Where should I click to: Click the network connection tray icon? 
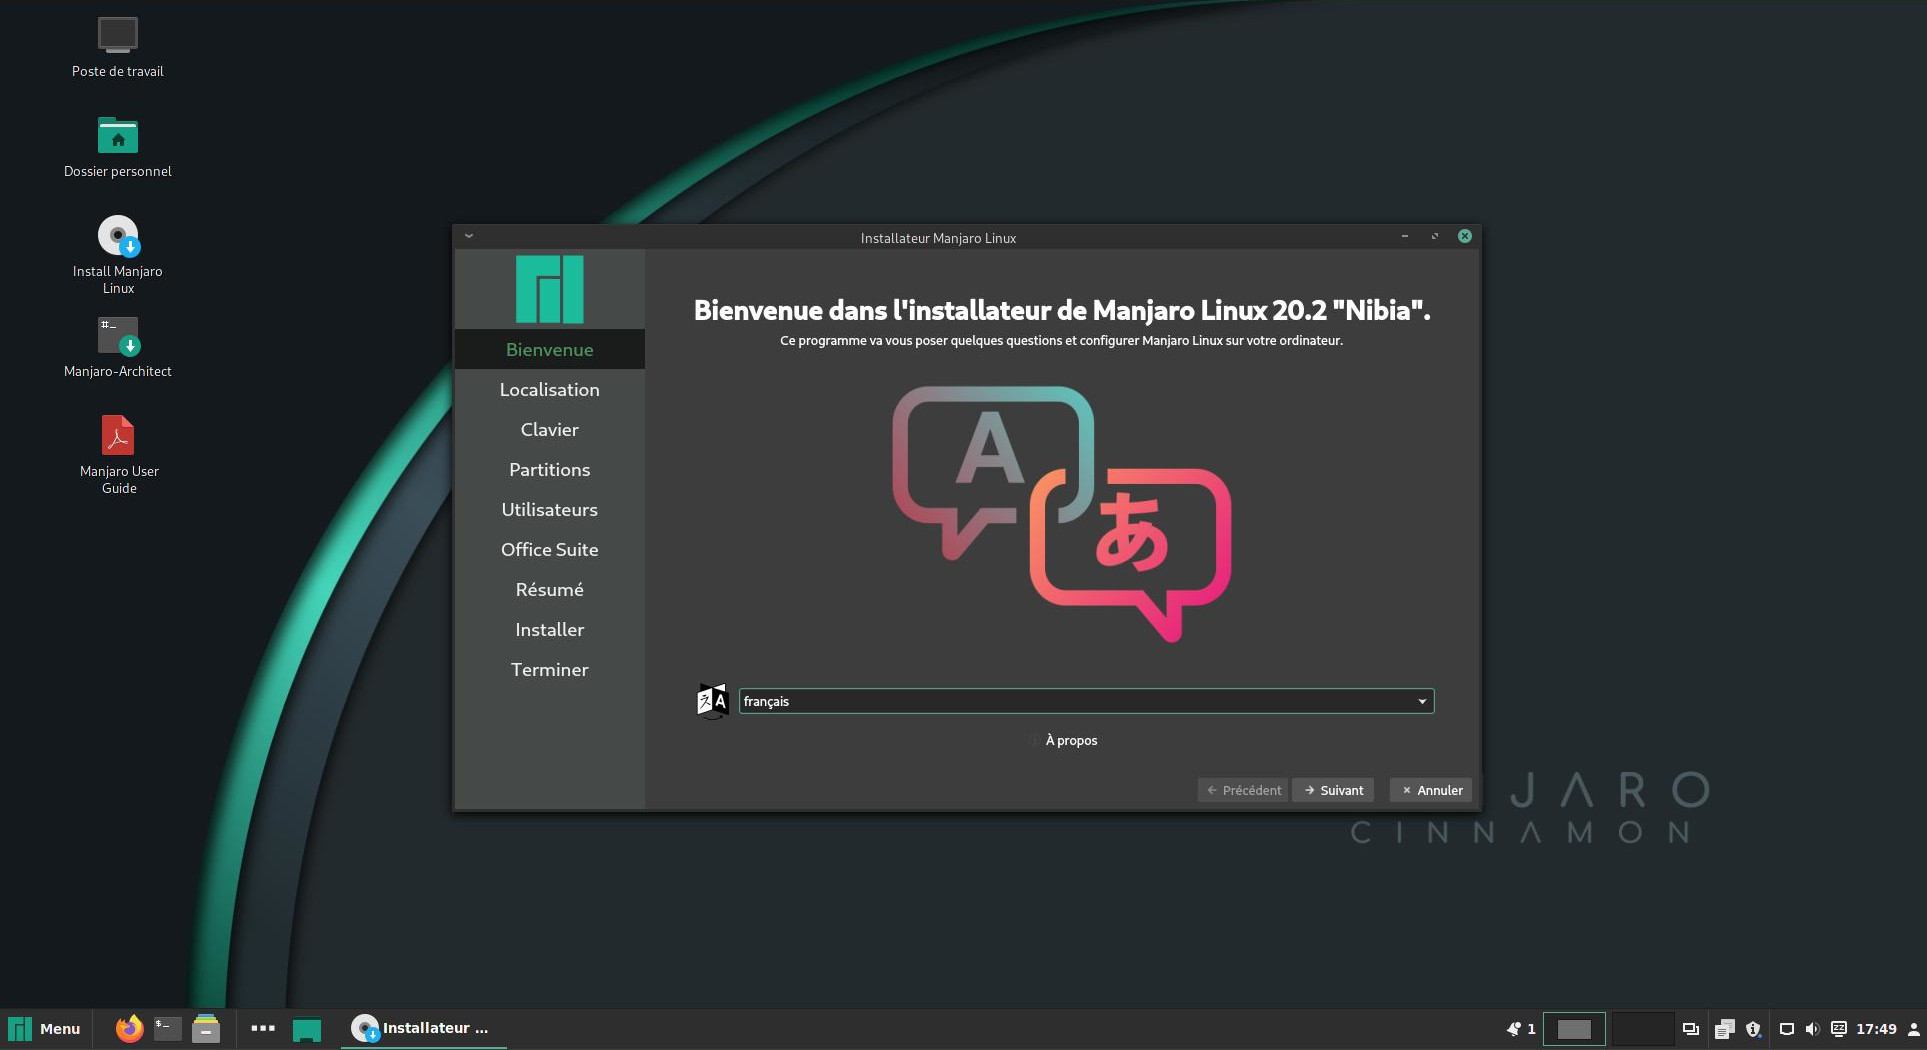[x=1787, y=1029]
